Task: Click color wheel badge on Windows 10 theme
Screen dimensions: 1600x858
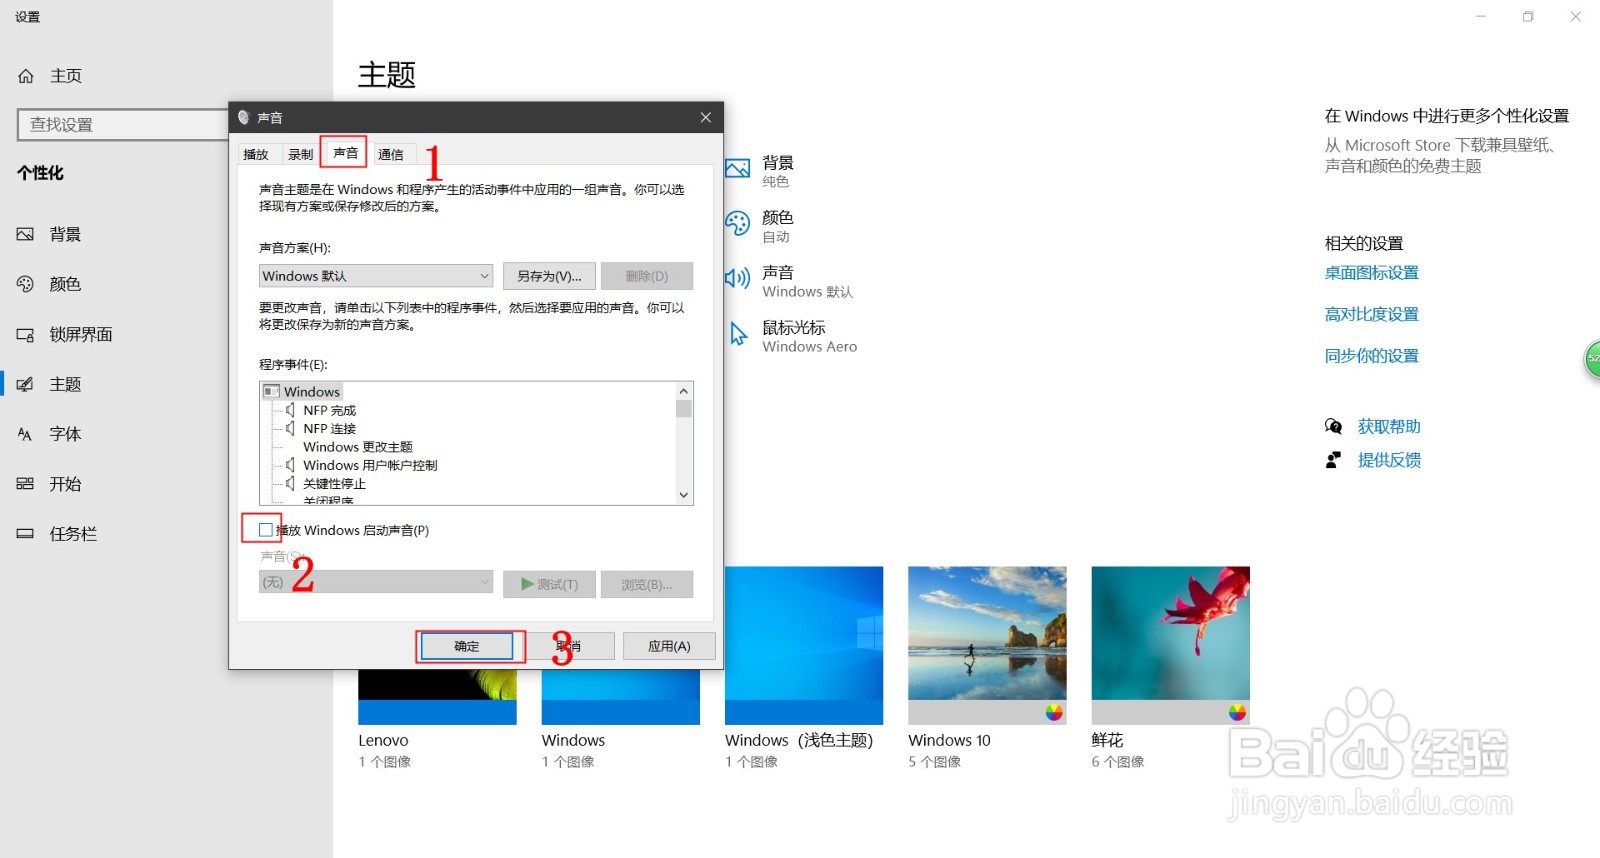Action: [x=1054, y=712]
